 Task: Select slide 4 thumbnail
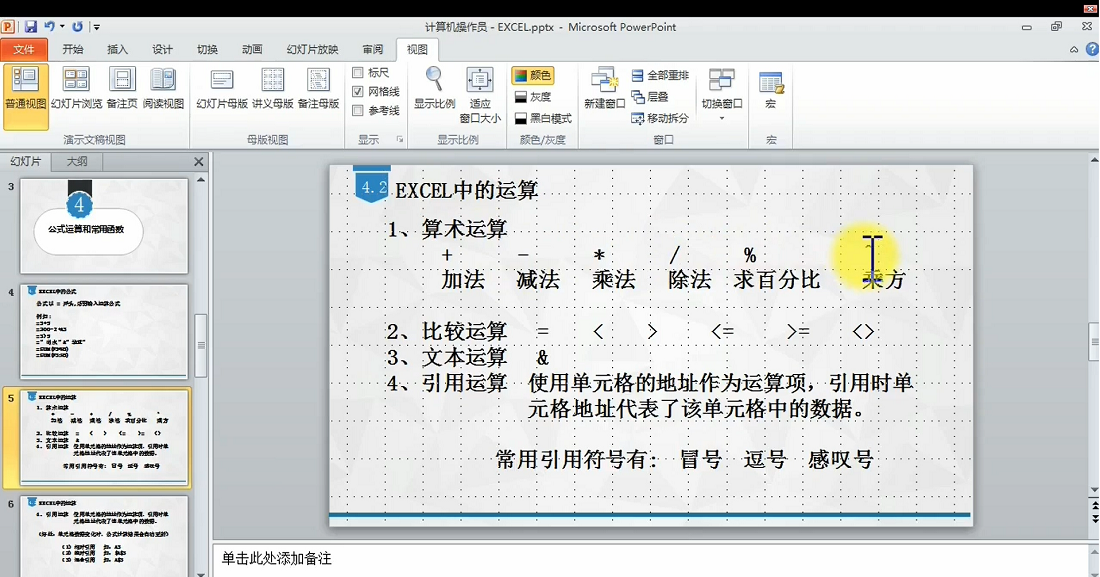coord(104,331)
